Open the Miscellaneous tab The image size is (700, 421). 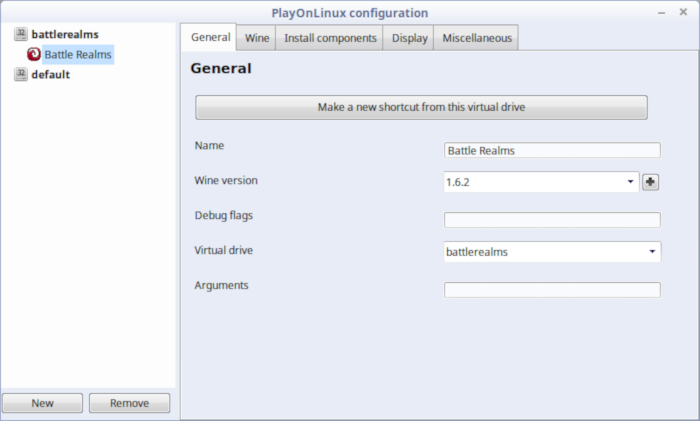pyautogui.click(x=477, y=38)
